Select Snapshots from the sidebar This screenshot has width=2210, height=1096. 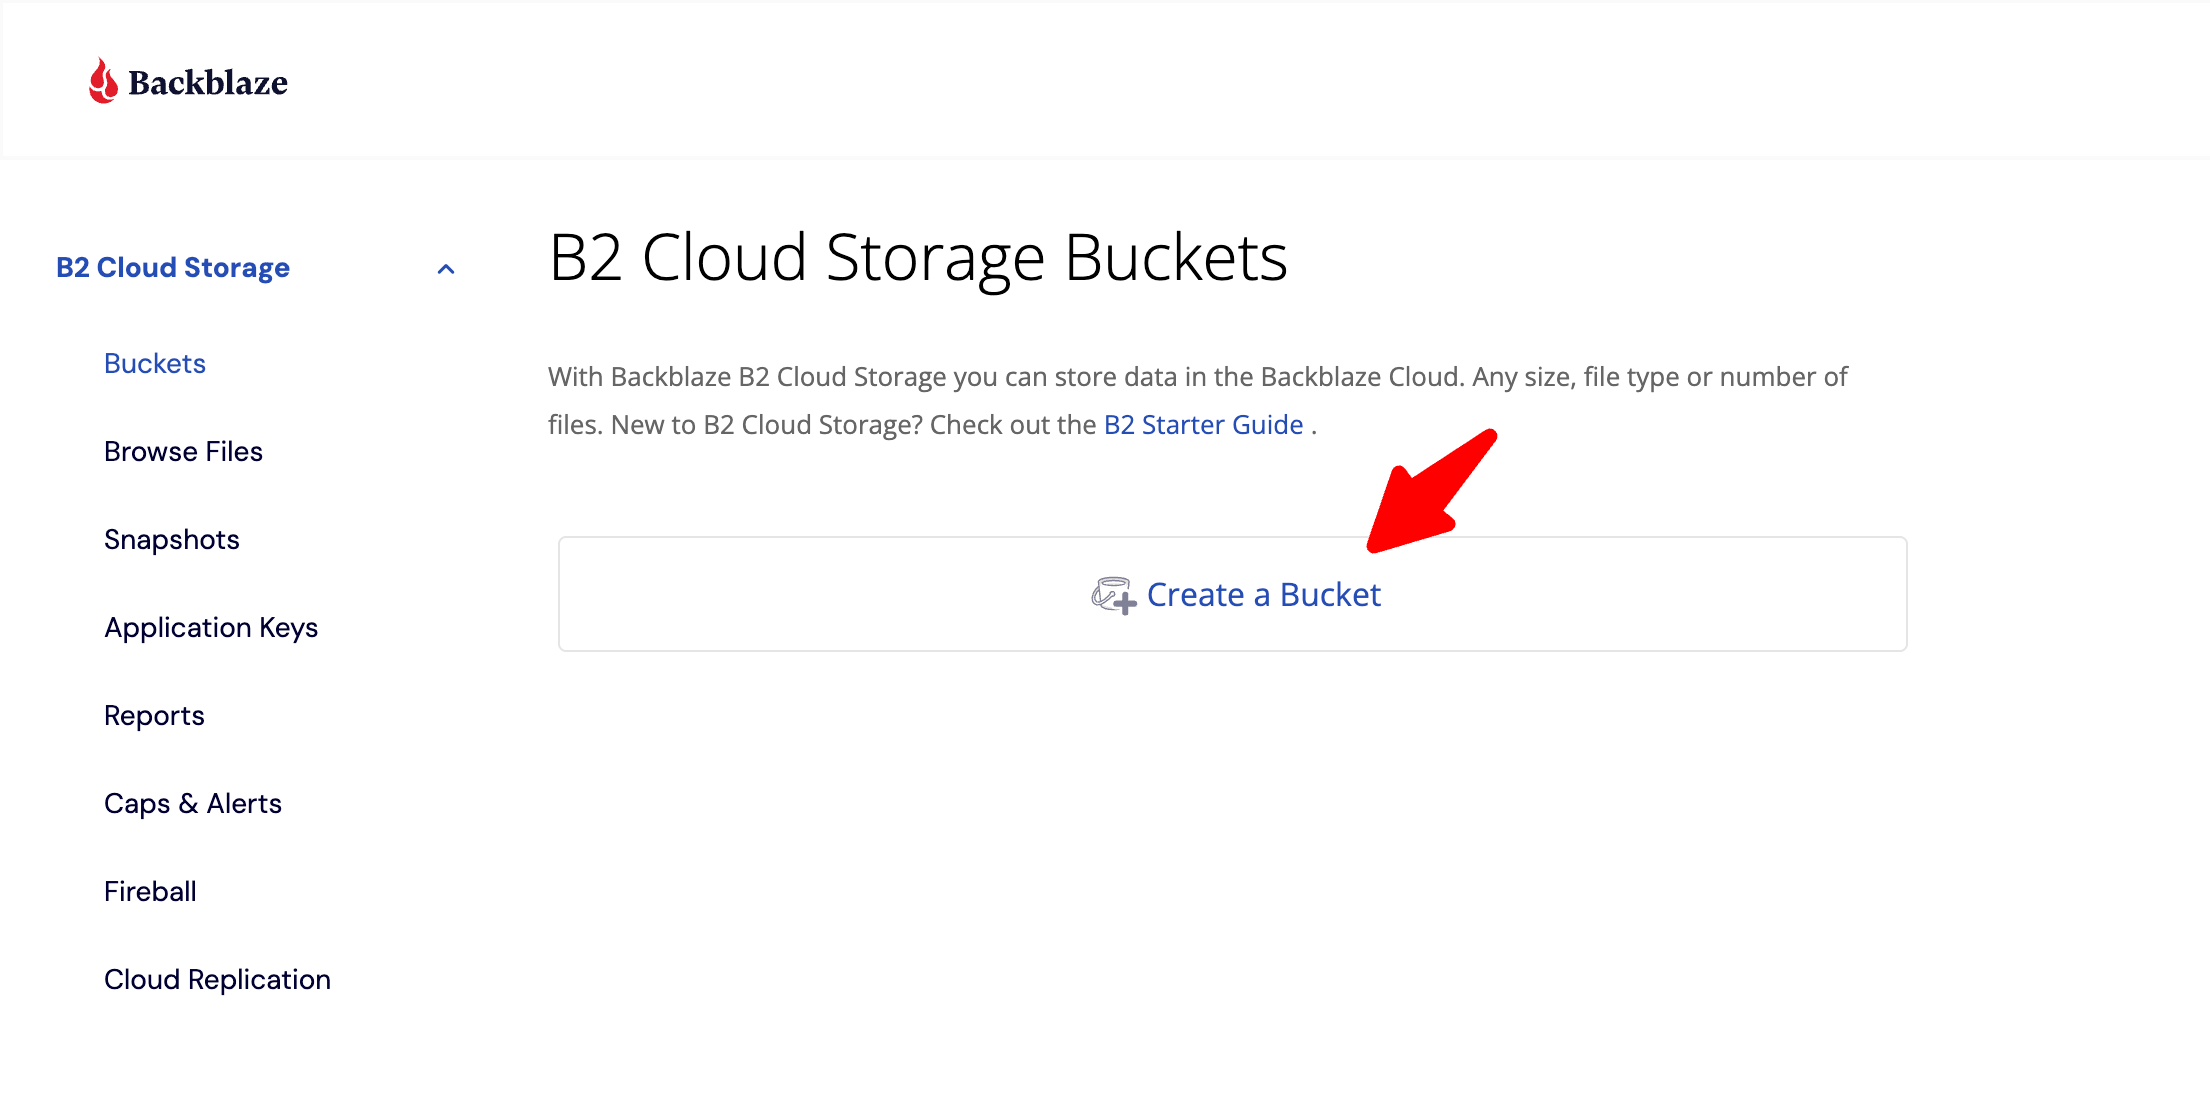coord(172,540)
